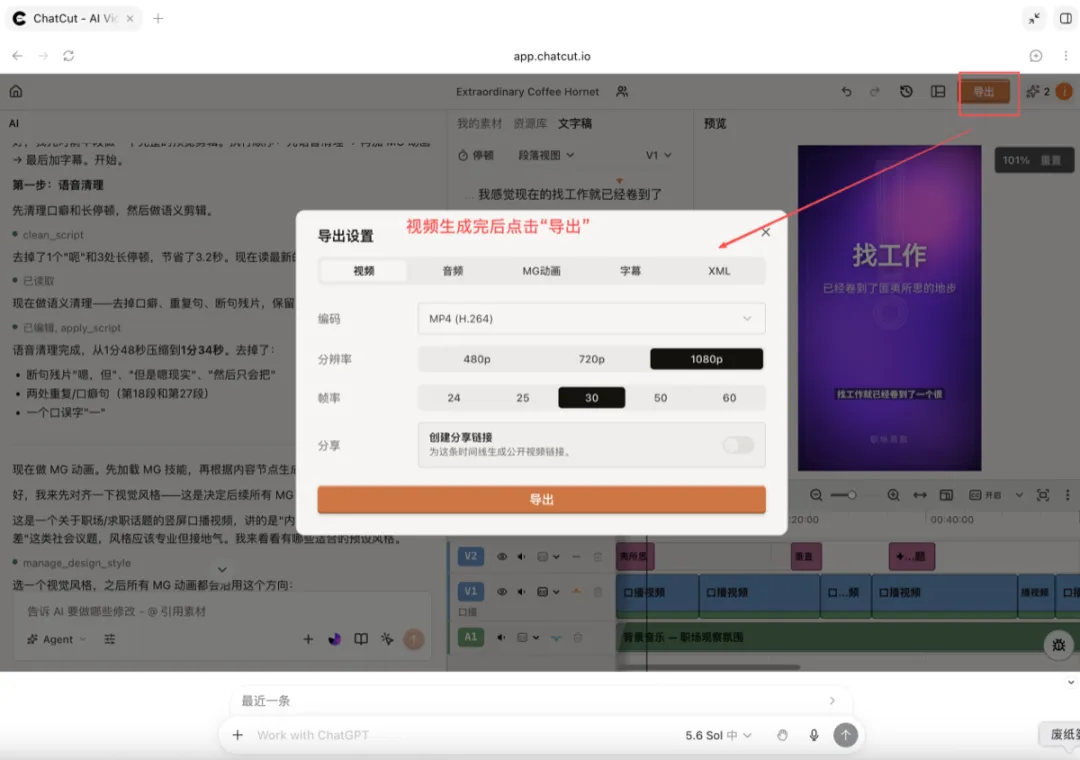Go to the home icon in ChatCut
The width and height of the screenshot is (1080, 760).
pos(16,91)
